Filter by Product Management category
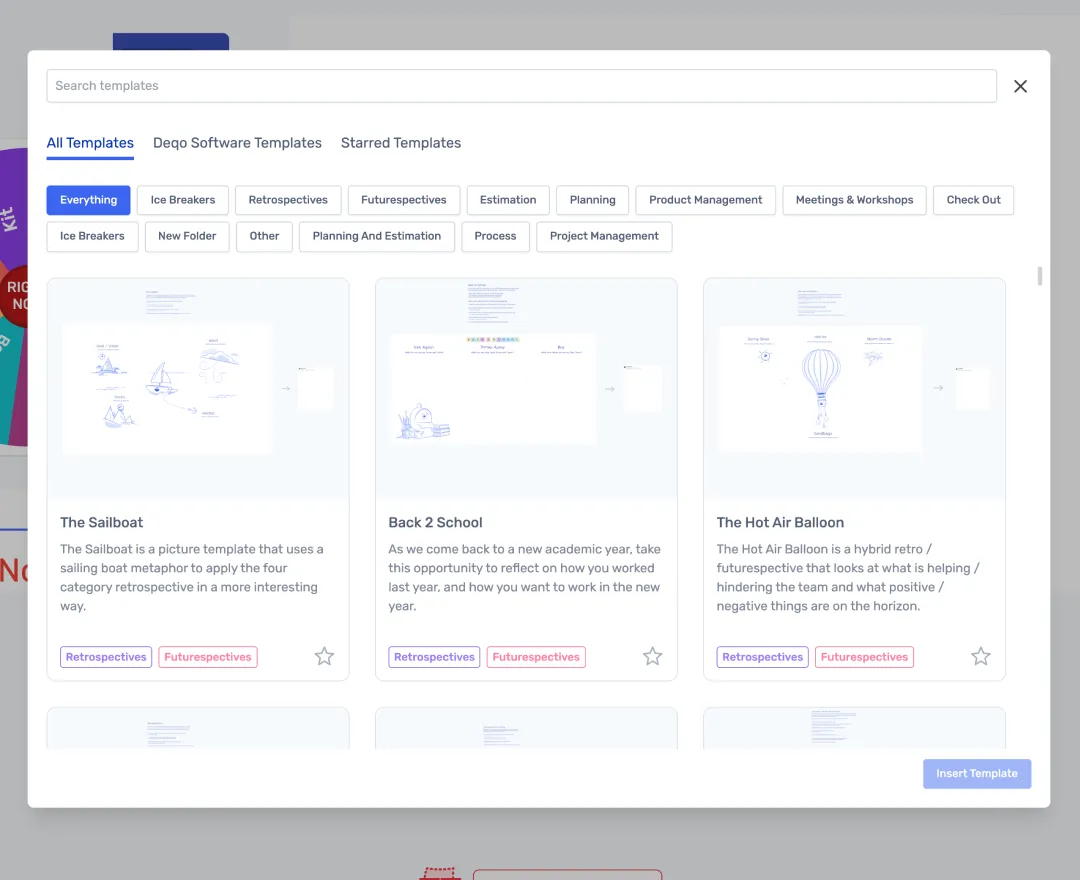 click(x=705, y=200)
